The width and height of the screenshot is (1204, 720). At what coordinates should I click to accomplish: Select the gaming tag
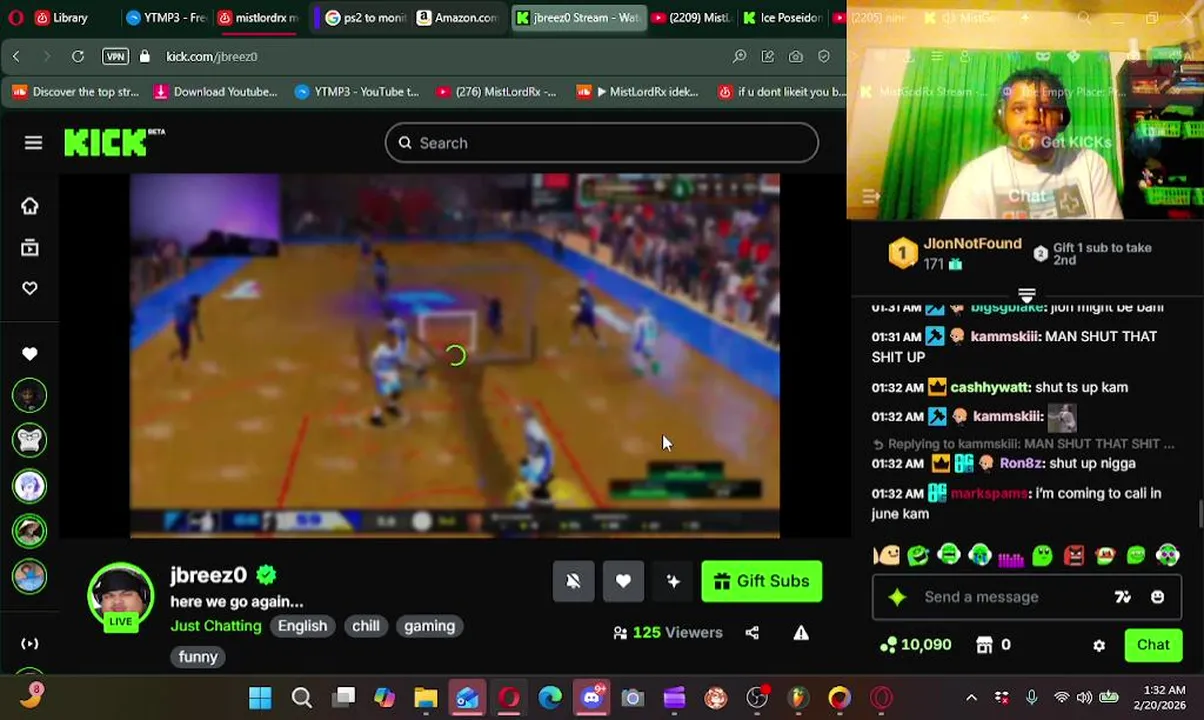(x=429, y=626)
